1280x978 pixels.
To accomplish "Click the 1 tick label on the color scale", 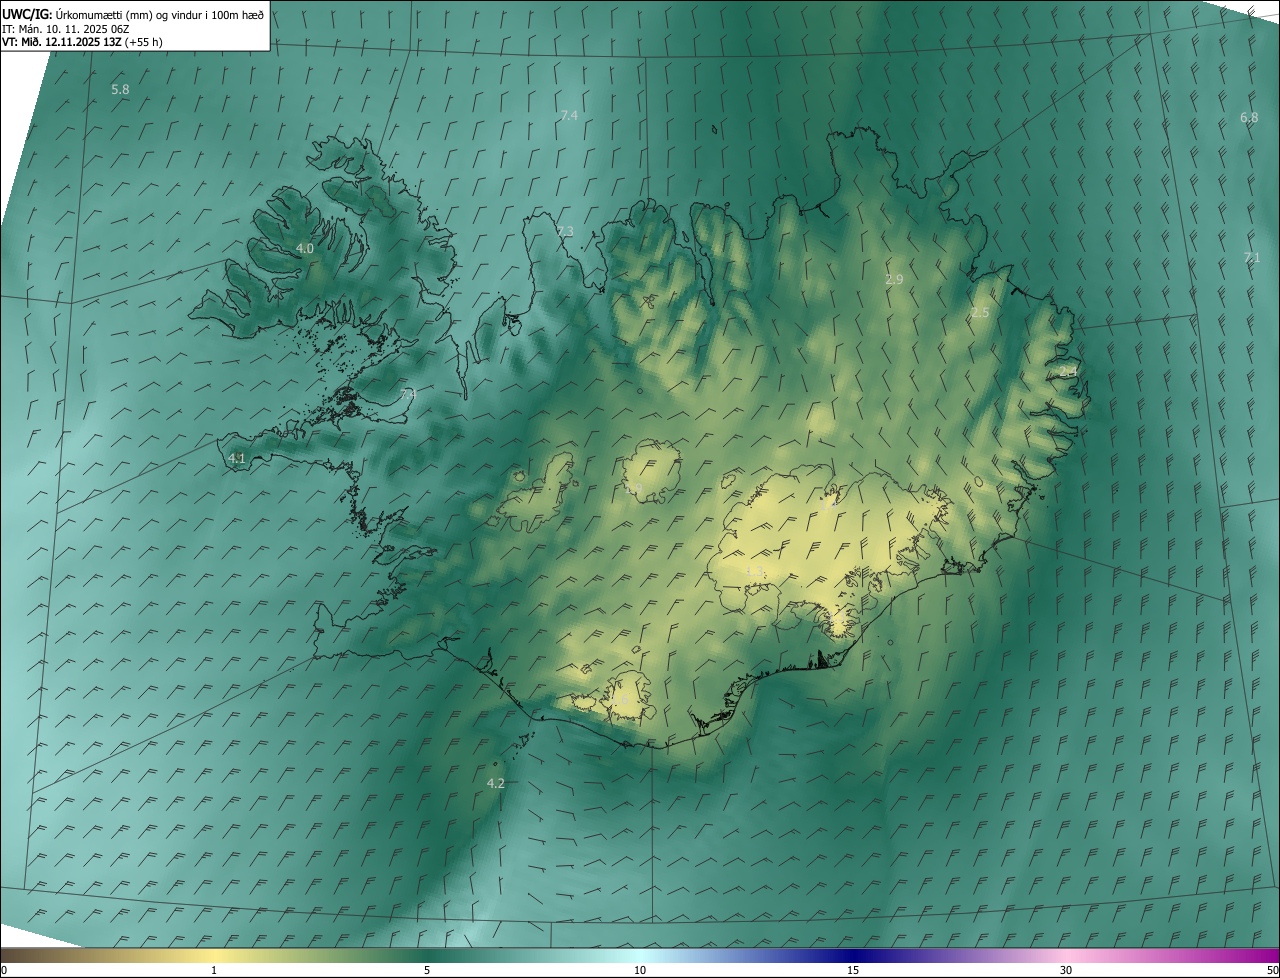I will click(214, 971).
